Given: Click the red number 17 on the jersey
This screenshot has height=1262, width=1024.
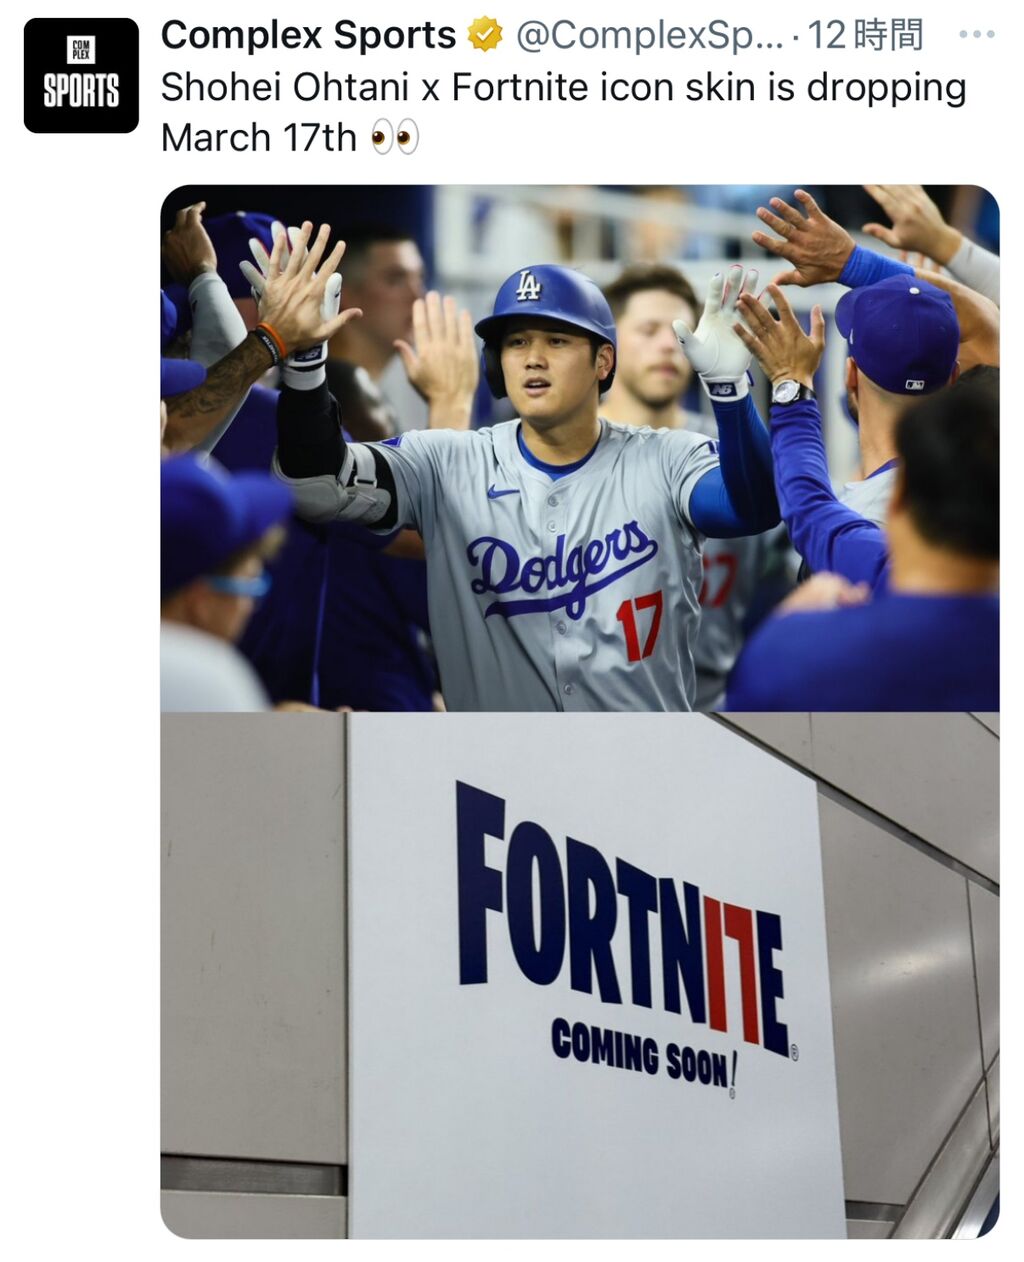Looking at the screenshot, I should coord(639,625).
